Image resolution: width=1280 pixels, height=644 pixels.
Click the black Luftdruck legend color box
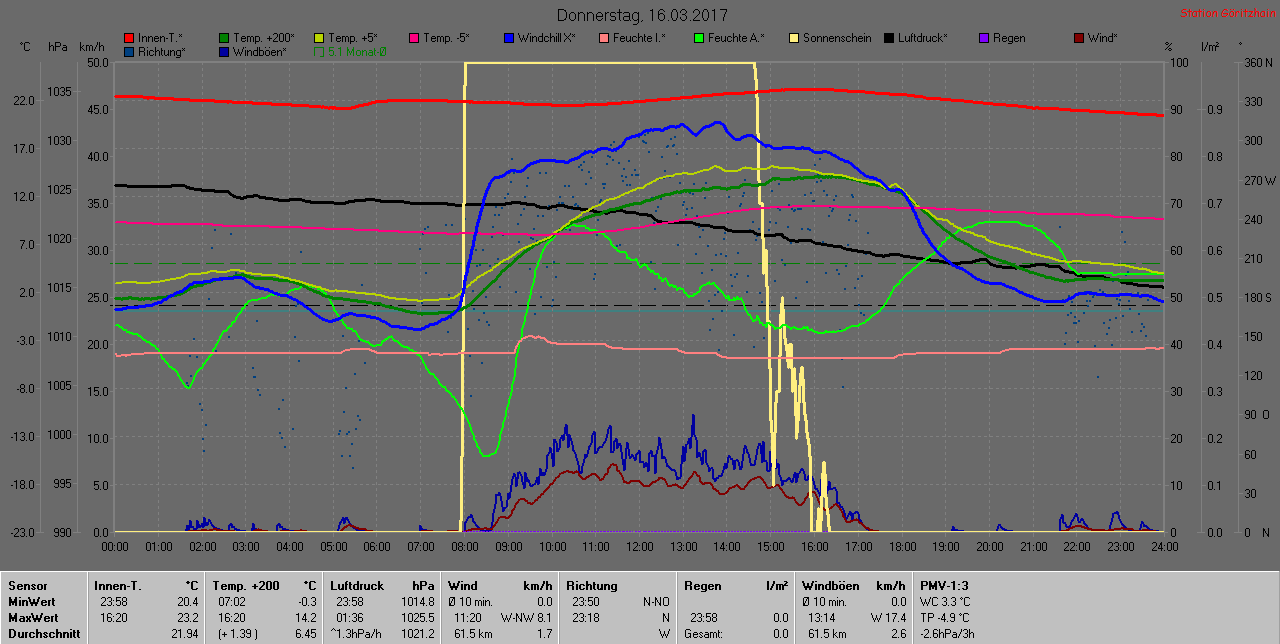click(x=889, y=38)
